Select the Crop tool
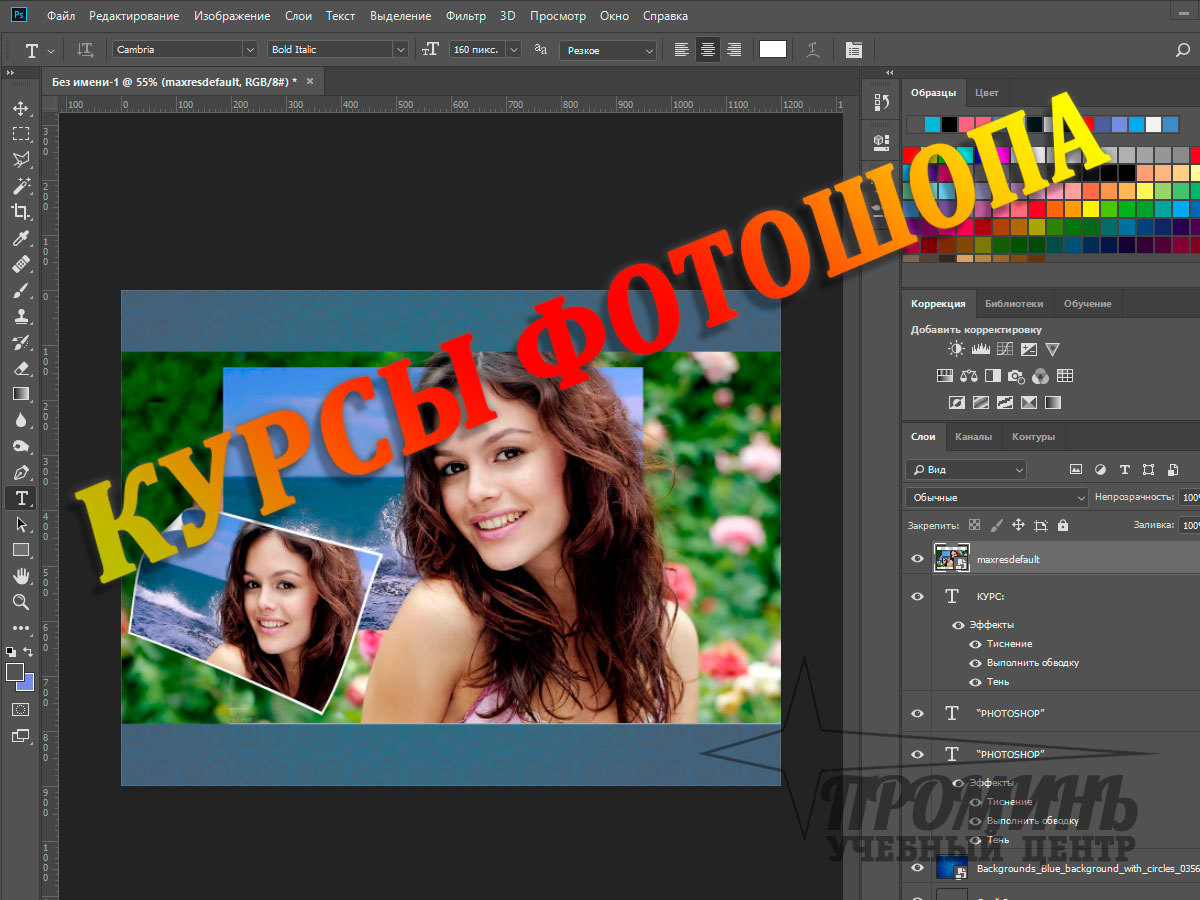The image size is (1200, 900). click(x=21, y=212)
